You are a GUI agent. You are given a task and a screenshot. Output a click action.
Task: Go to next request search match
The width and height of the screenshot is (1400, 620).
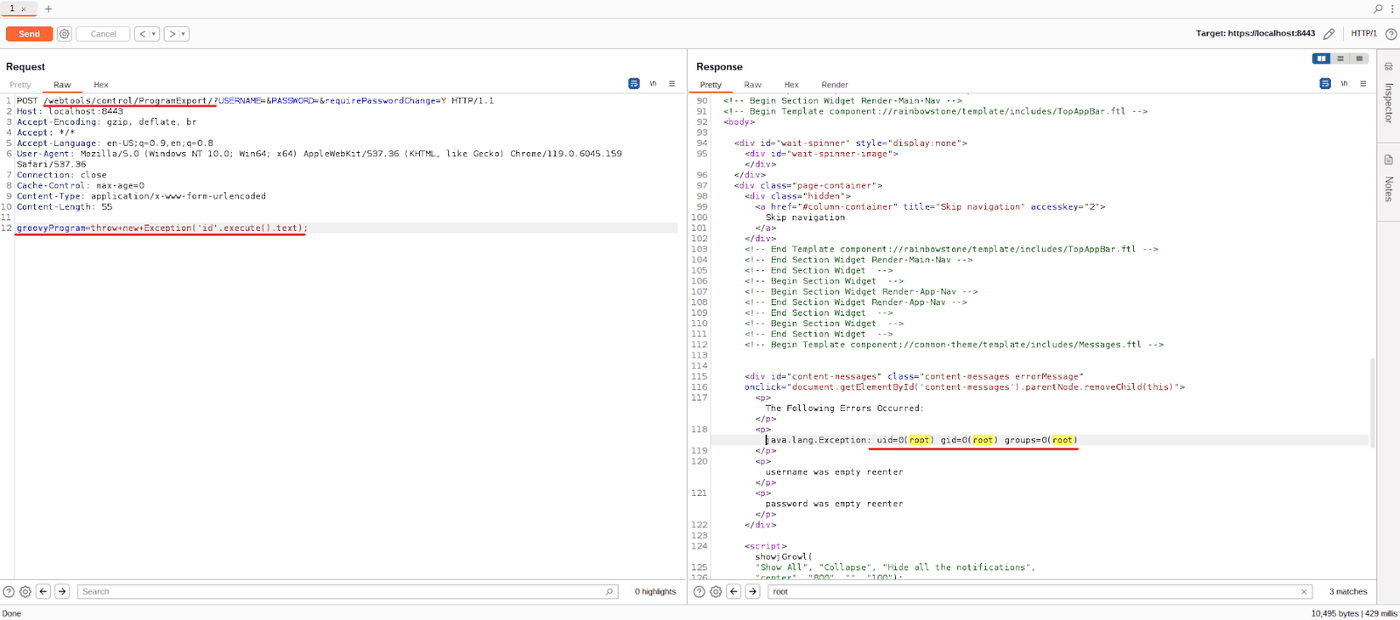62,592
